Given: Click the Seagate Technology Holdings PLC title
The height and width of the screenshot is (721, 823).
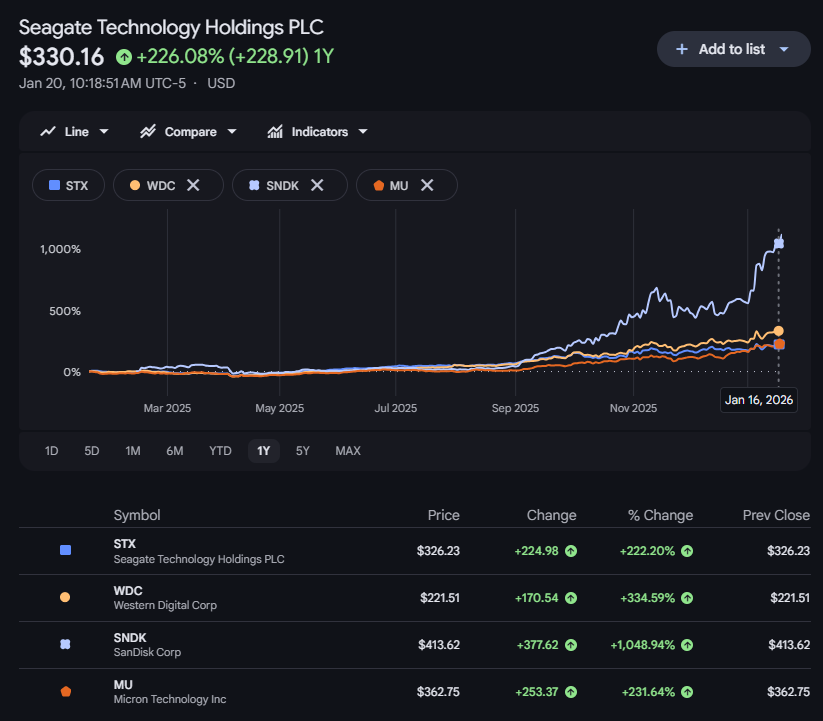Looking at the screenshot, I should point(171,27).
